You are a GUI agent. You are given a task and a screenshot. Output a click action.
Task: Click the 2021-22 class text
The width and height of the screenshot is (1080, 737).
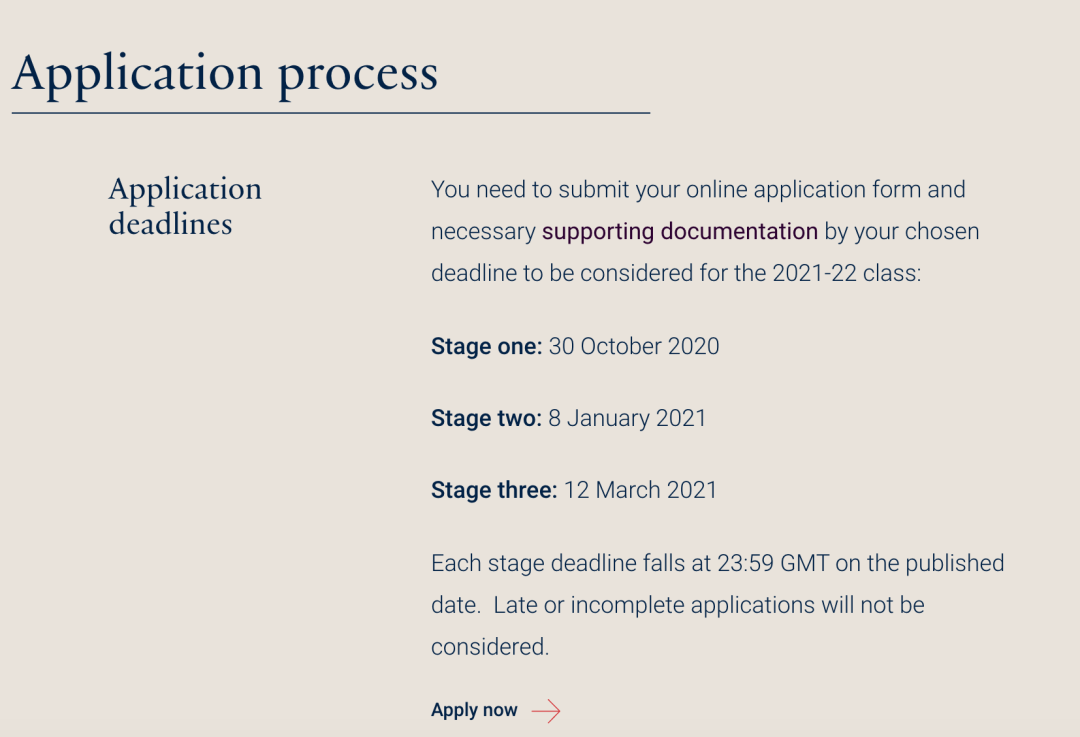[847, 273]
